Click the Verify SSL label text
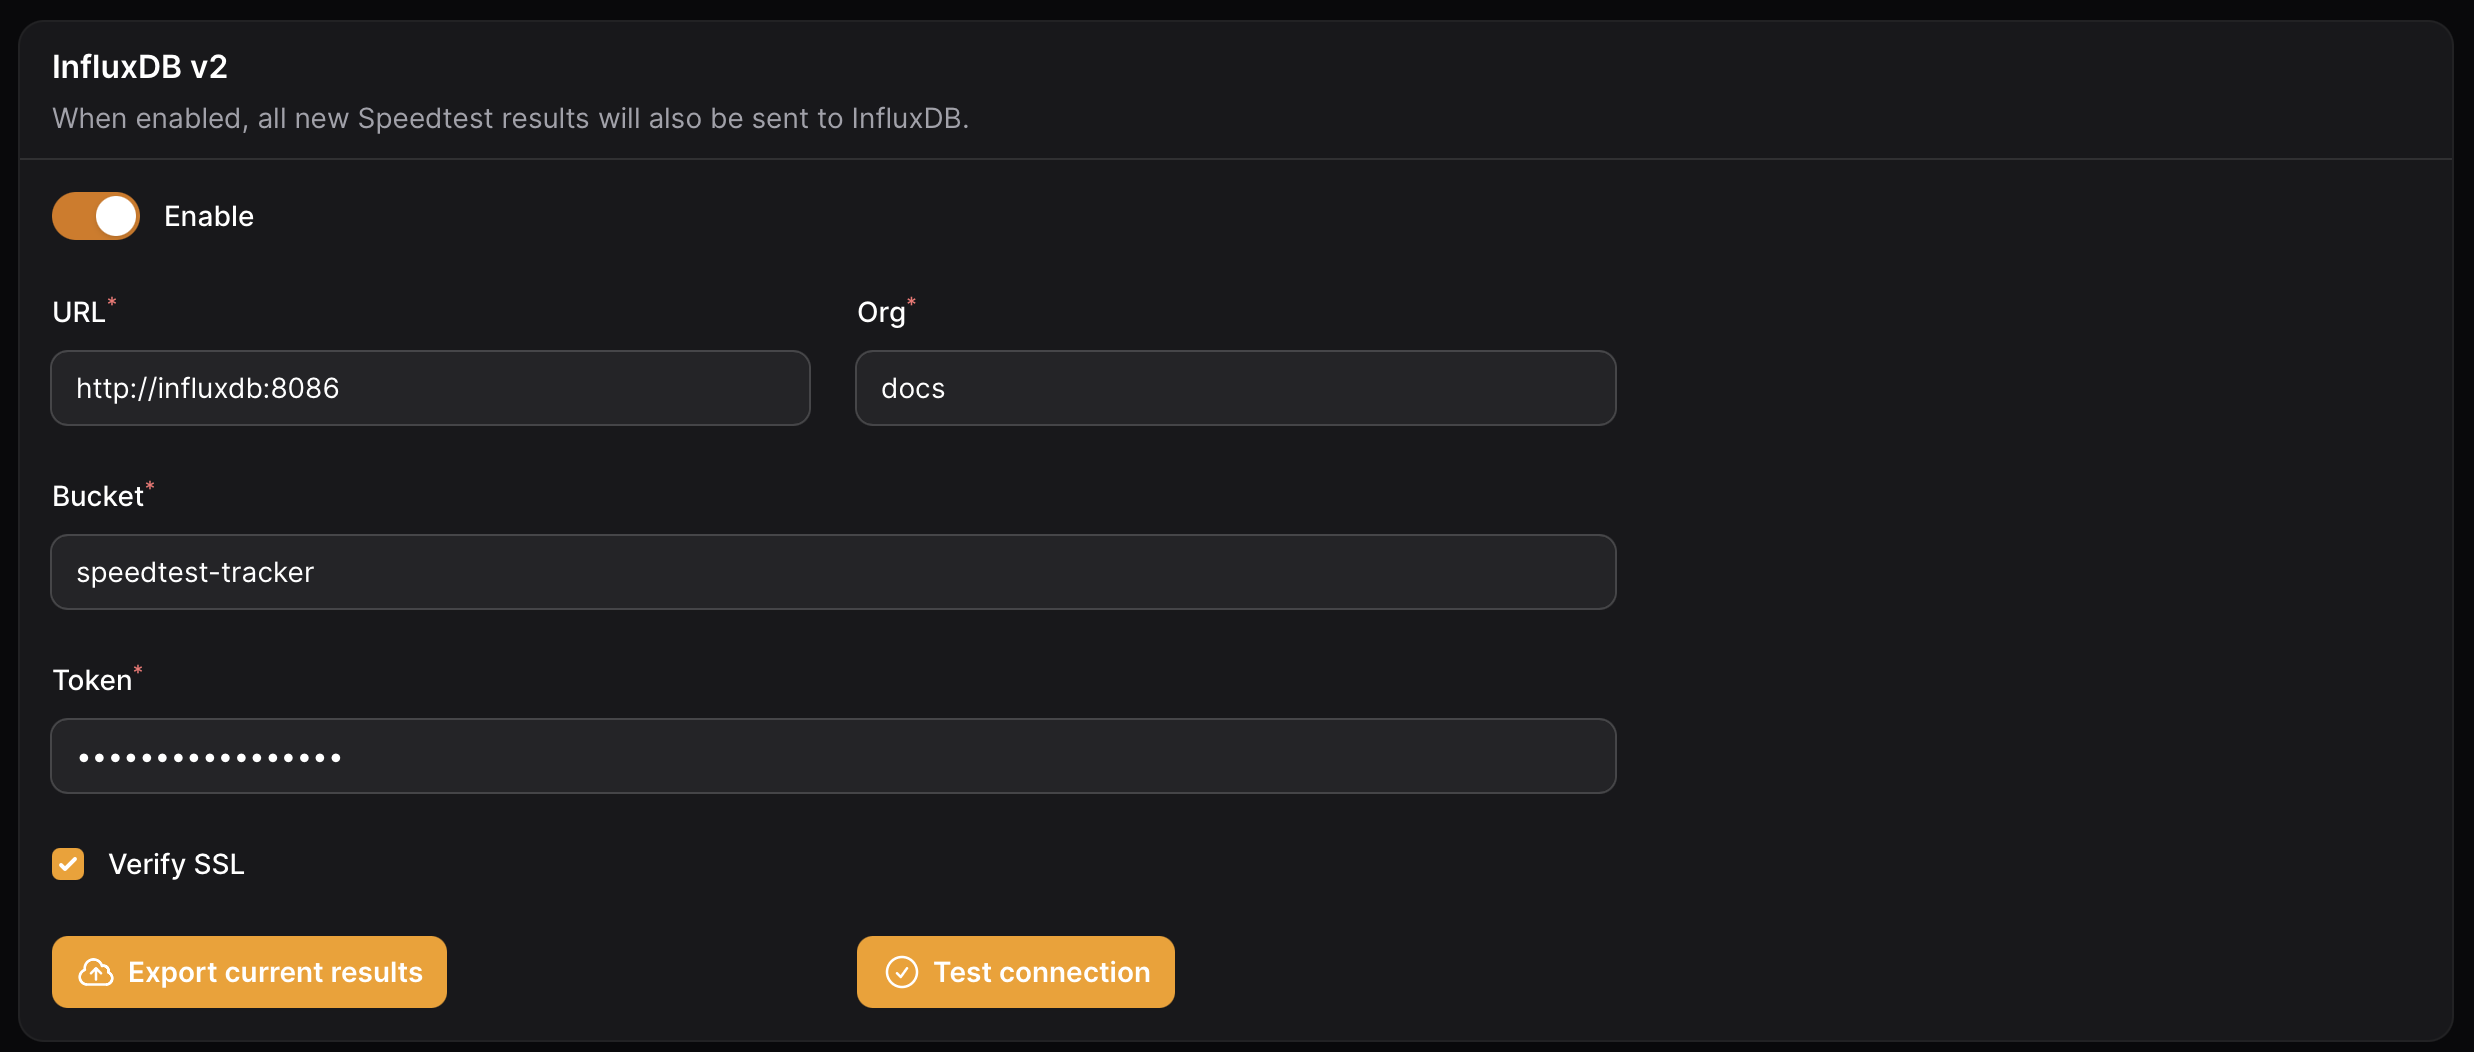The image size is (2474, 1052). coord(176,864)
